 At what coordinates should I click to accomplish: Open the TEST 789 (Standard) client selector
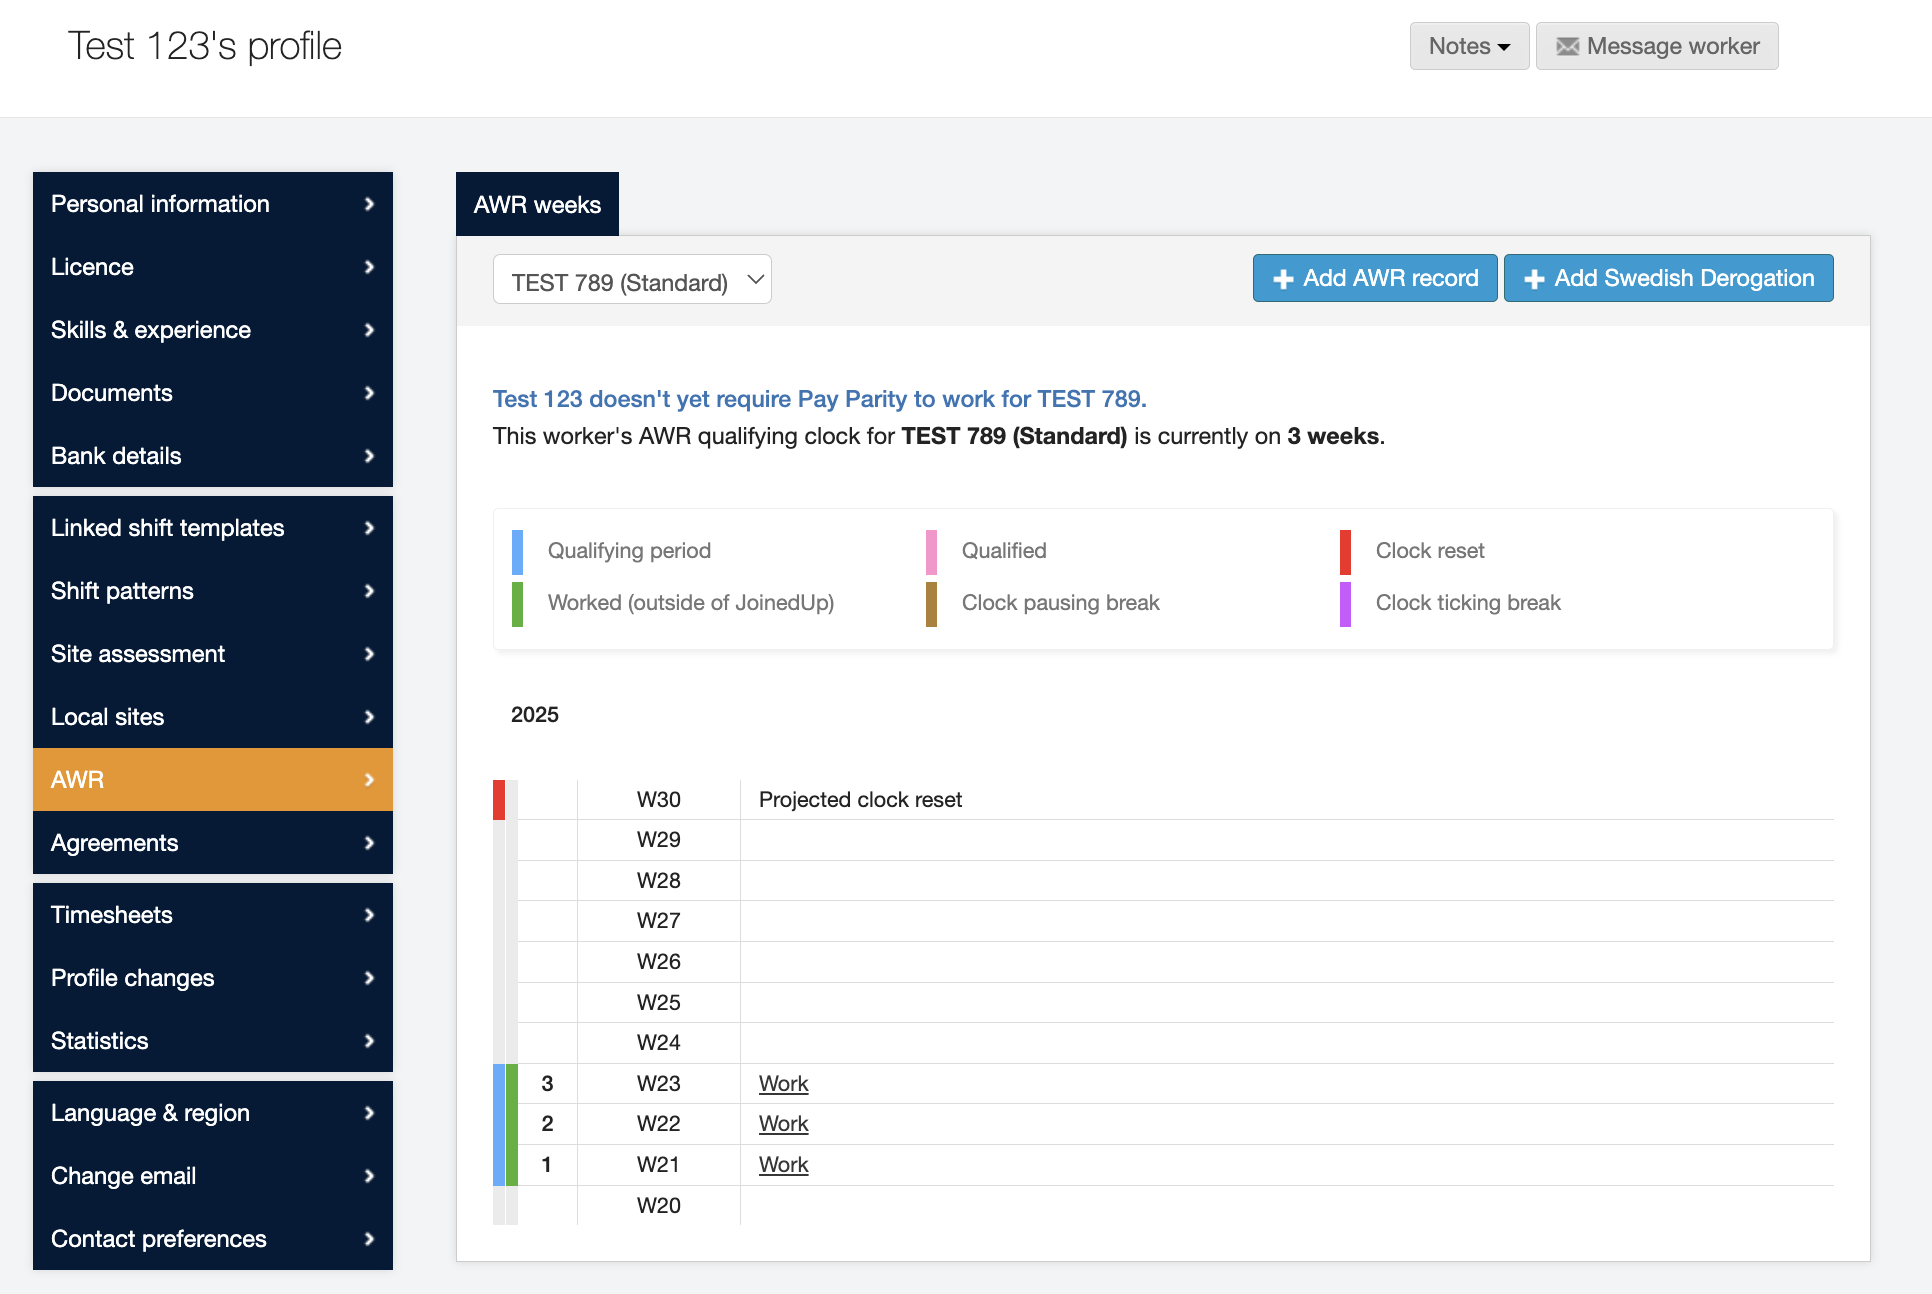coord(632,282)
